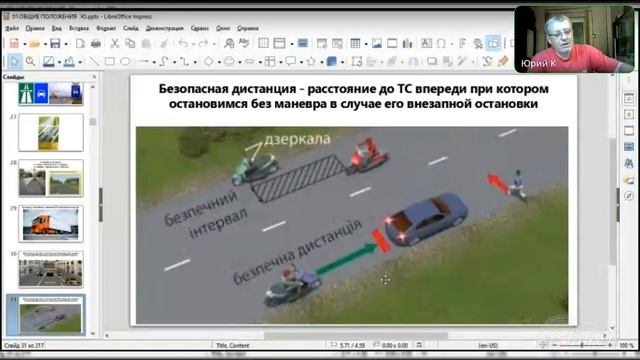
Task: Click the Fill Color bucket icon
Action: 69,62
